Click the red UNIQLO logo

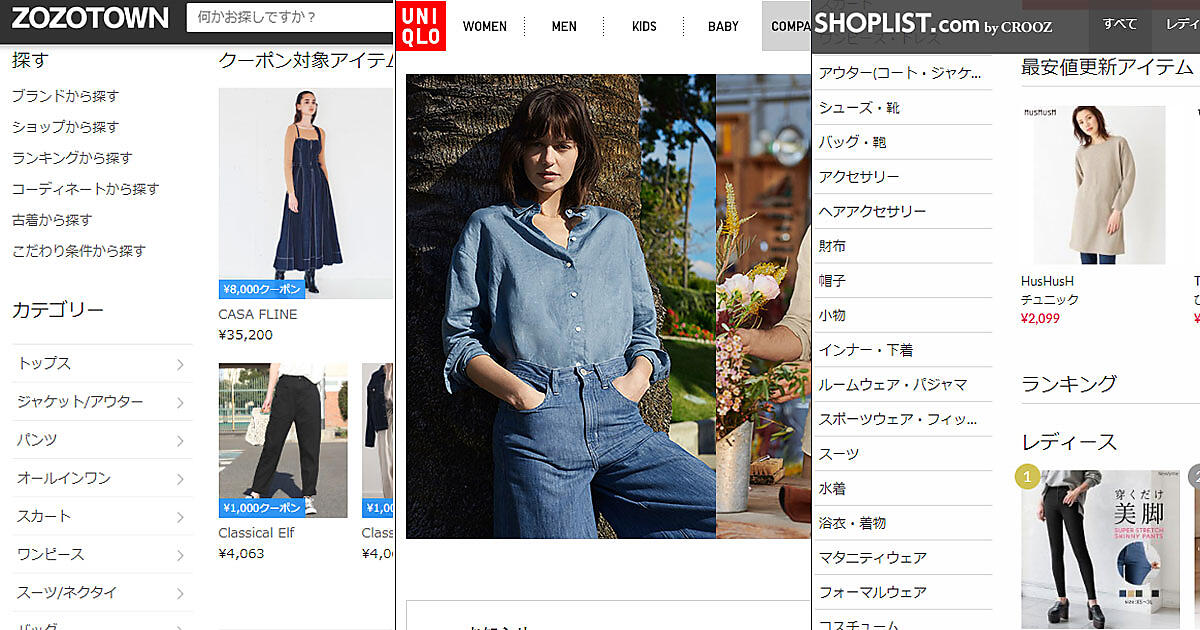click(421, 26)
